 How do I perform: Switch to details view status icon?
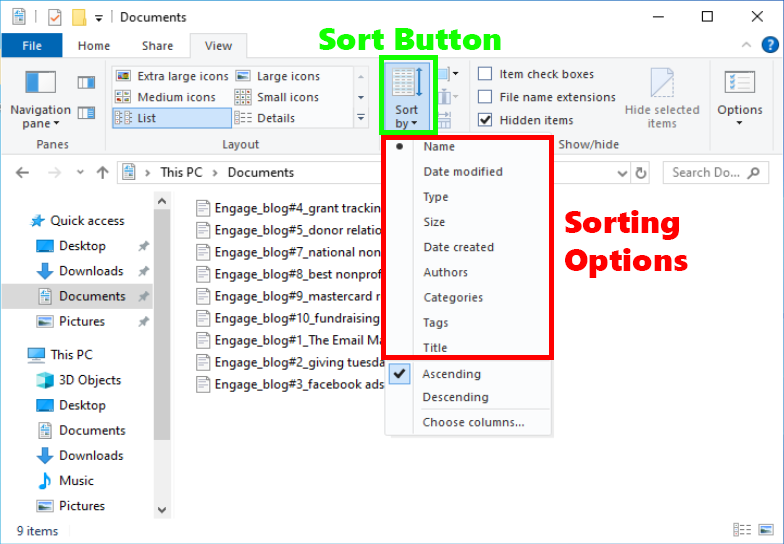[742, 530]
